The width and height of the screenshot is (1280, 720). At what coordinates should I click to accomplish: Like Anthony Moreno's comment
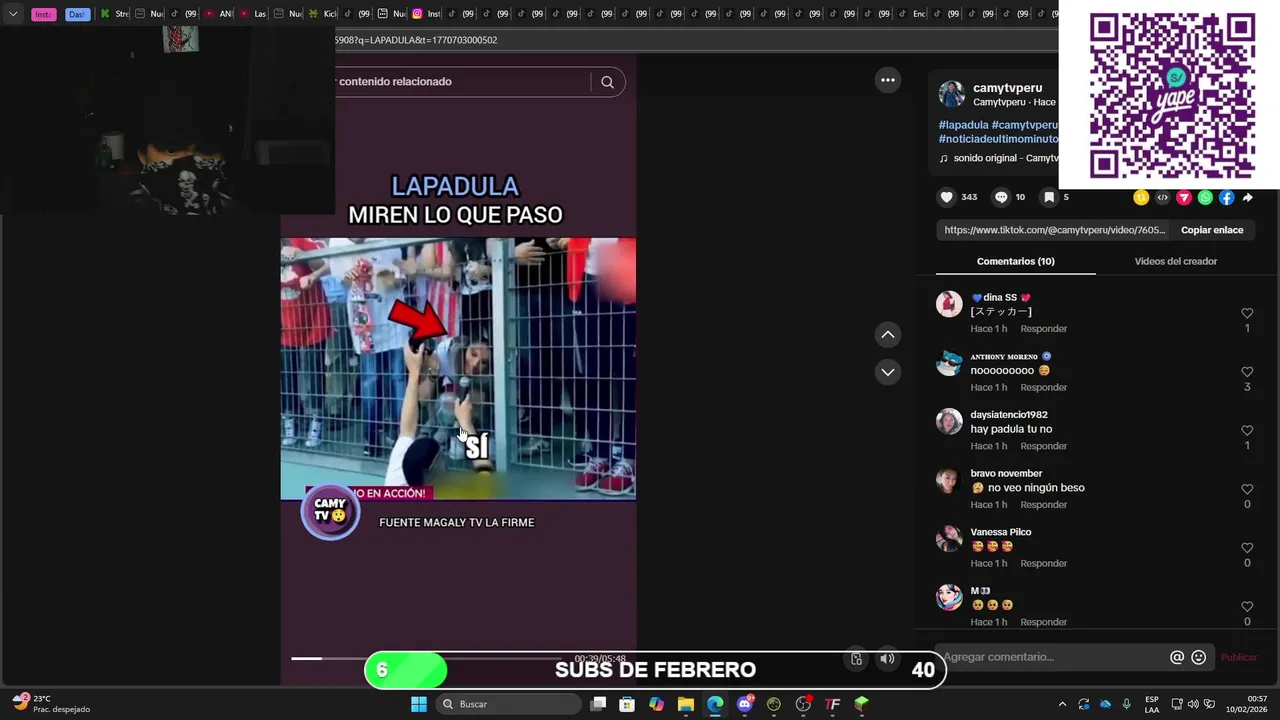click(x=1247, y=372)
